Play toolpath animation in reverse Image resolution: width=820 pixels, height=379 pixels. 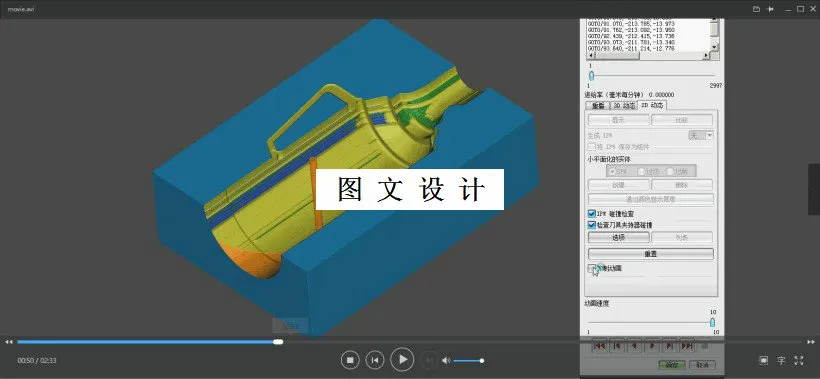(x=634, y=346)
